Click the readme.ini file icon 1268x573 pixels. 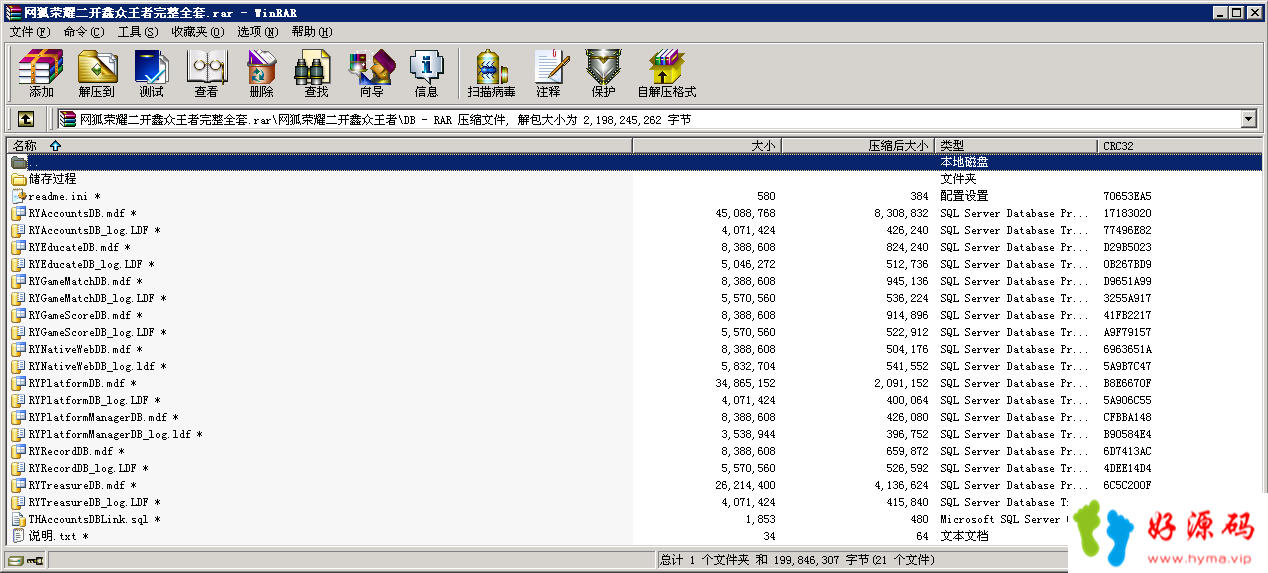coord(19,196)
